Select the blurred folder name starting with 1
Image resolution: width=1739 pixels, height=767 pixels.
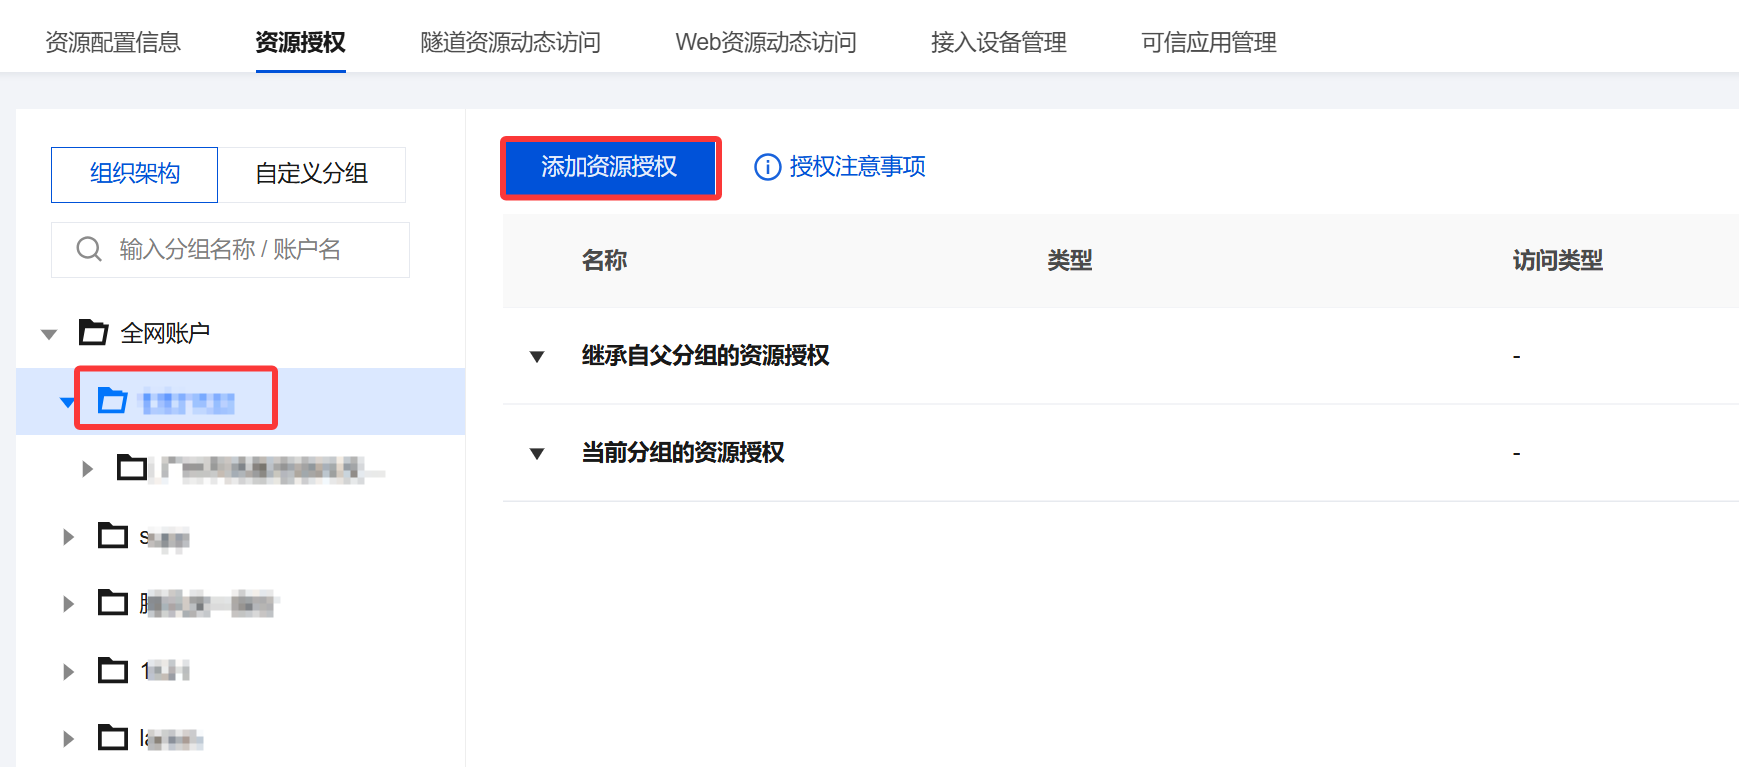coord(165,671)
